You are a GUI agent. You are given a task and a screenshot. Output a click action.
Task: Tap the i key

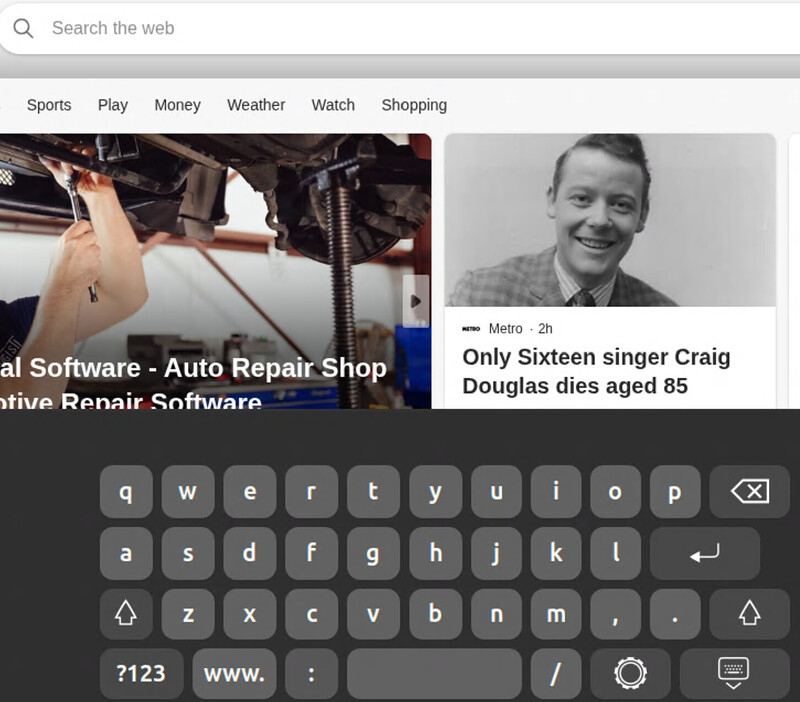coord(556,492)
